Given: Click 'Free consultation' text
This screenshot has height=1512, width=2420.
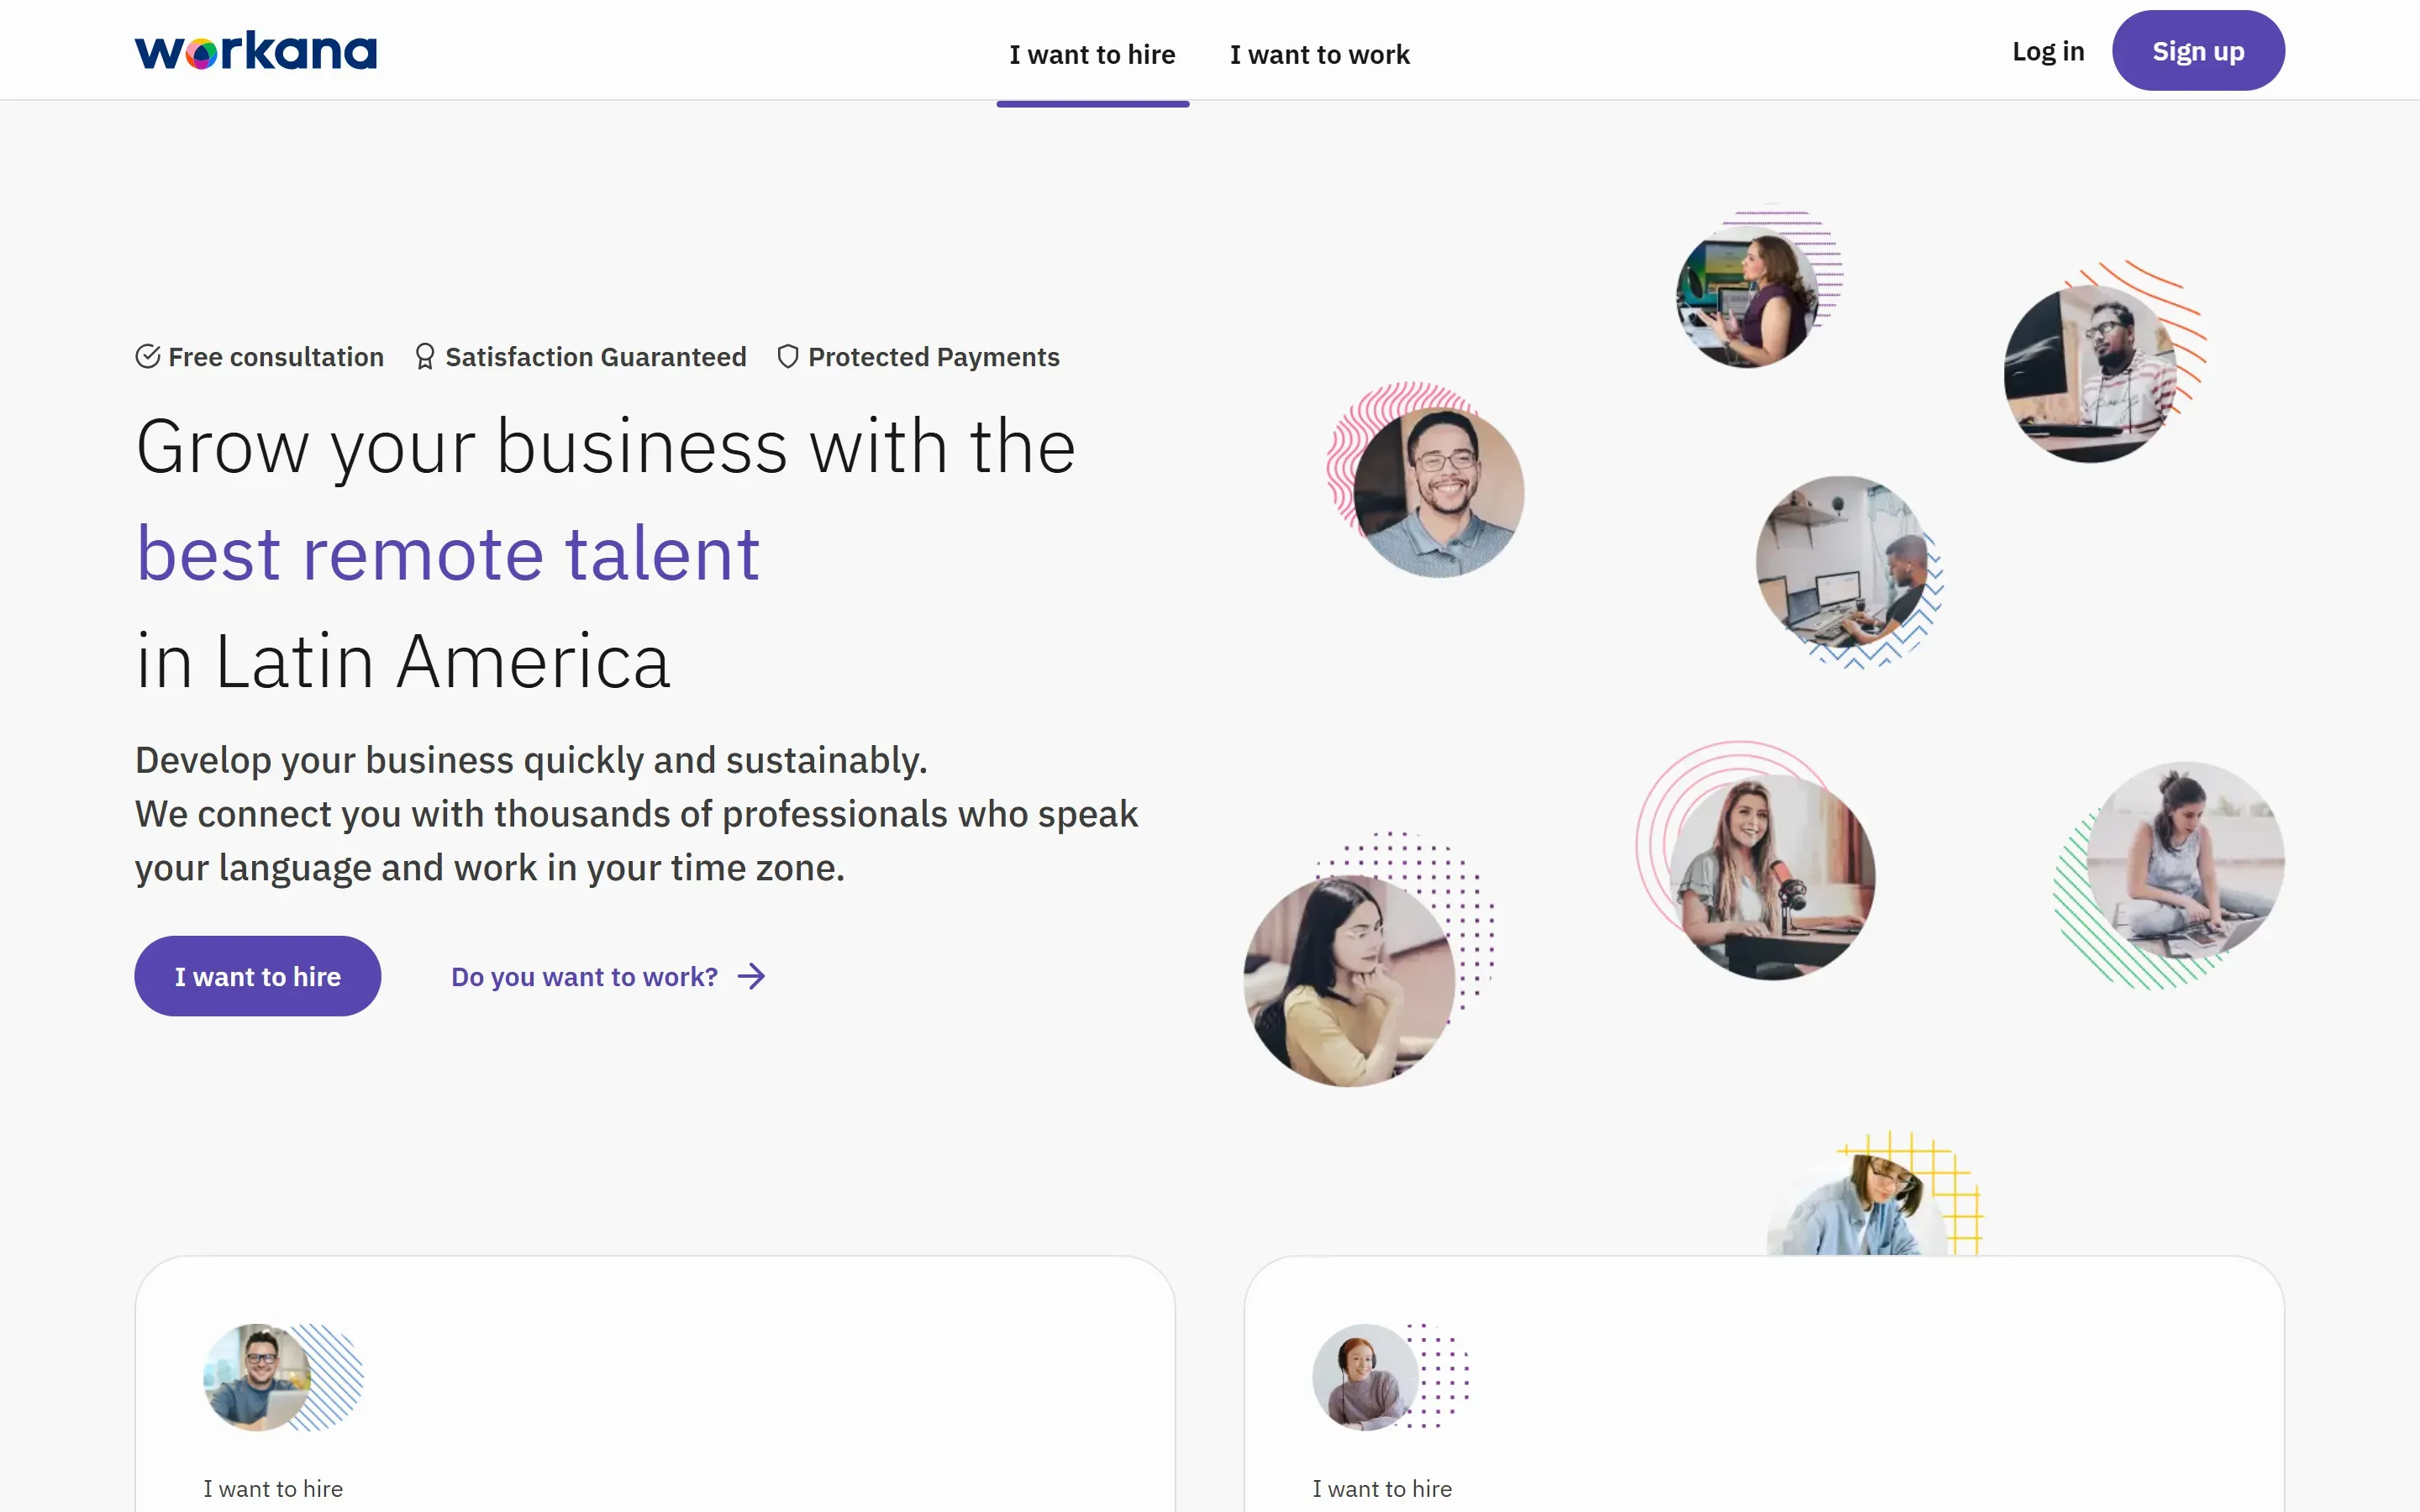Looking at the screenshot, I should click(276, 357).
